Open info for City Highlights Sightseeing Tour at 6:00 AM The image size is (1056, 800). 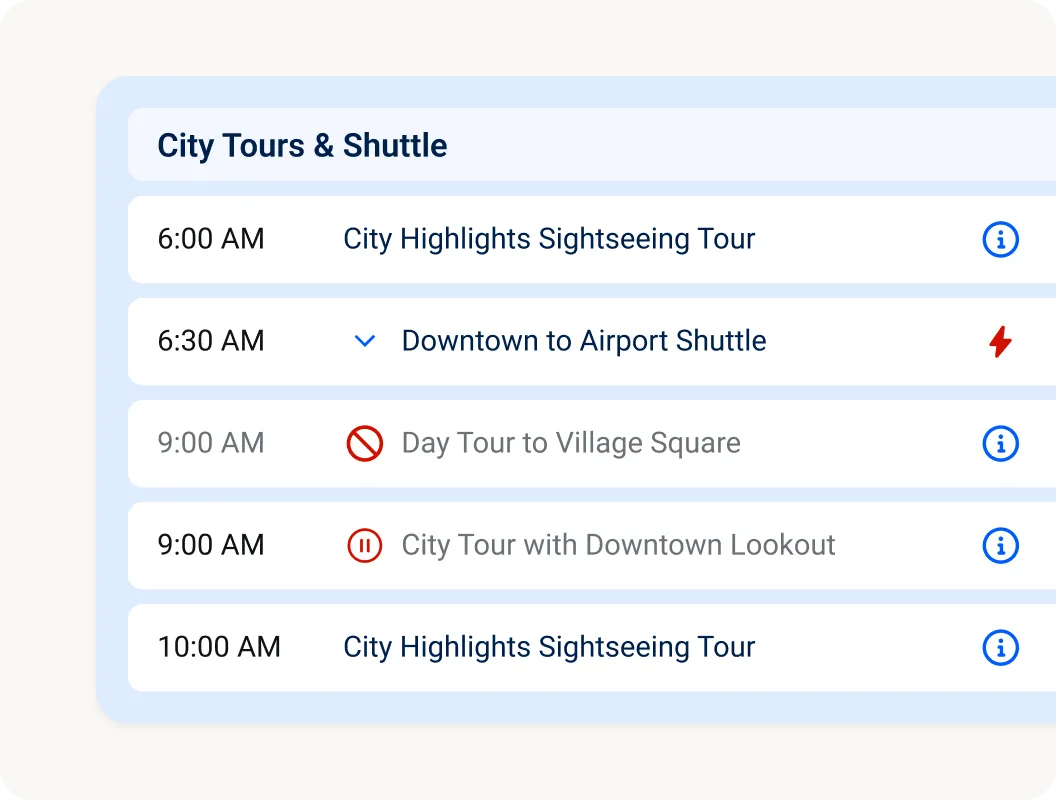[1000, 239]
